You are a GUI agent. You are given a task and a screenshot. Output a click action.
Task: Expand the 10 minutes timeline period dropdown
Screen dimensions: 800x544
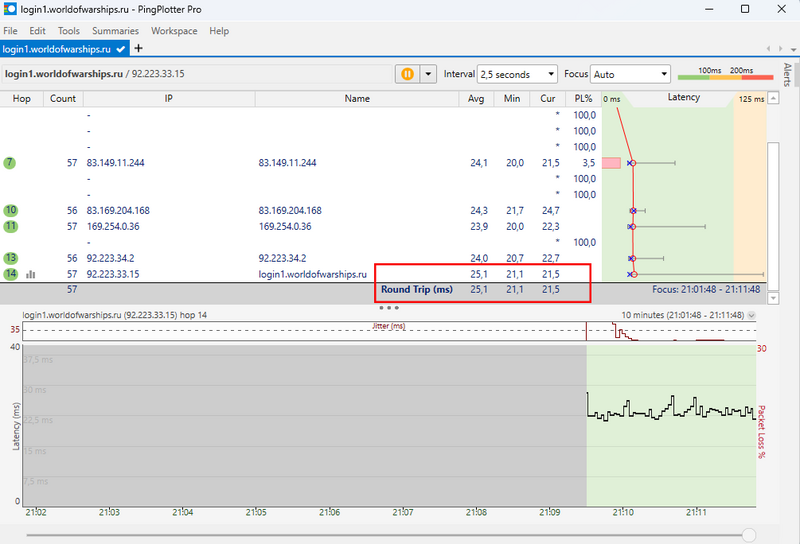[752, 315]
